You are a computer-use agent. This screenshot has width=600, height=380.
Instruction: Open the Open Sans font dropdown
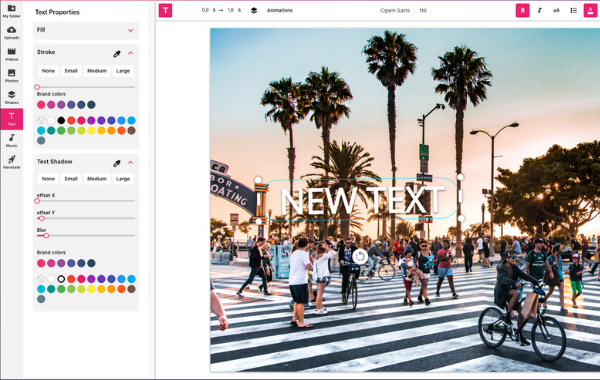click(395, 10)
